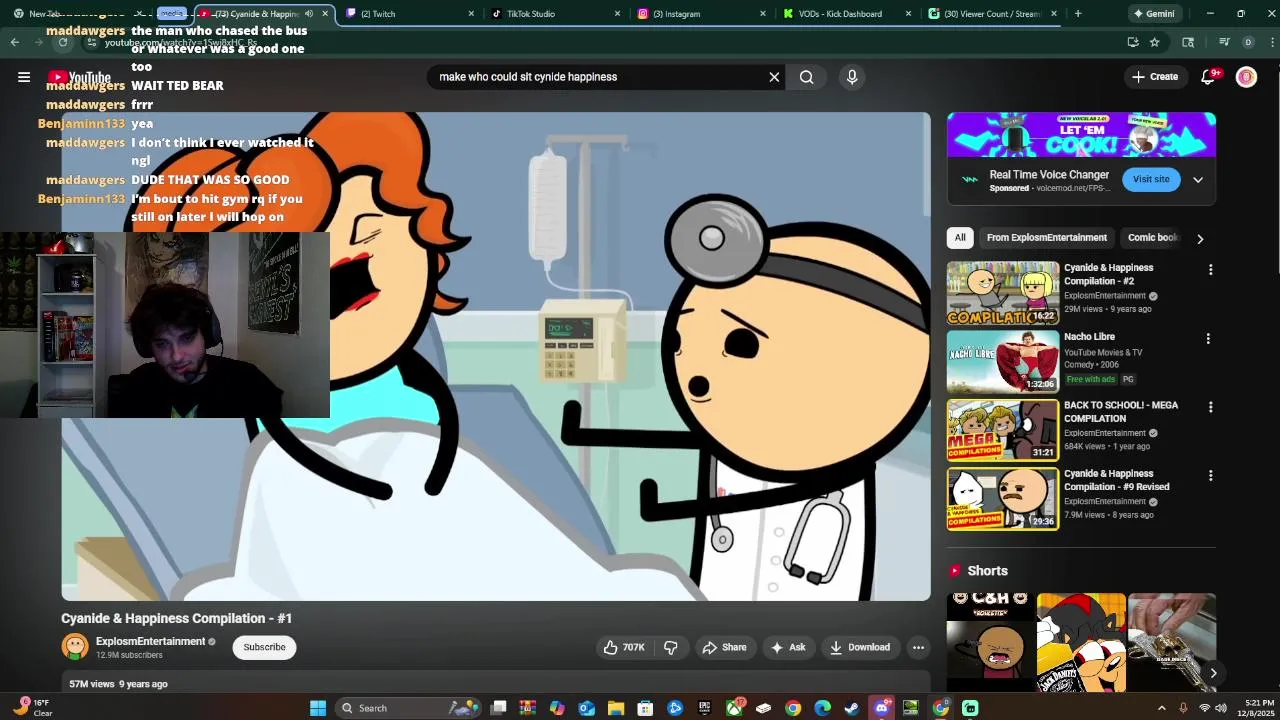Viewport: 1280px width, 720px height.
Task: Open Epic Games Launcher from taskbar
Action: click(x=704, y=708)
